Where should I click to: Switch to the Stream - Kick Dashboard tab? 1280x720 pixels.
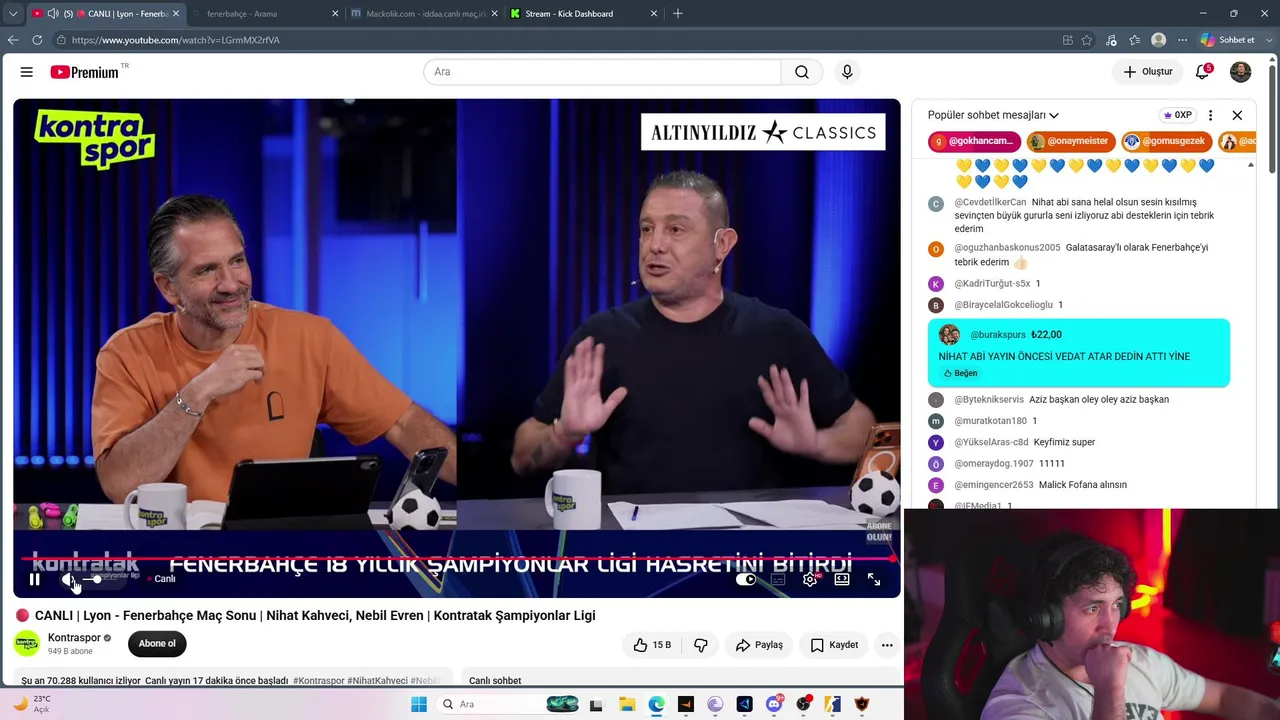[x=583, y=14]
